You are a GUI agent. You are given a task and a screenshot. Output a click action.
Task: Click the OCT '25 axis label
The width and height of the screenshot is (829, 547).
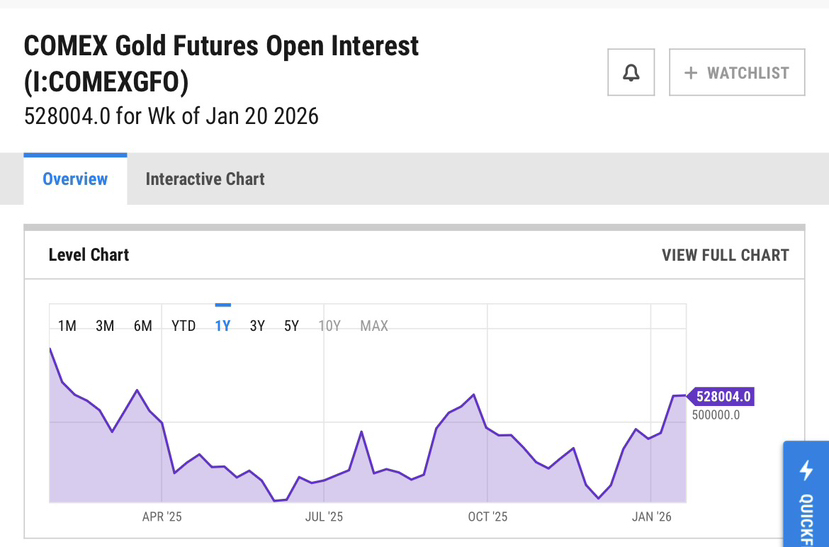point(487,517)
